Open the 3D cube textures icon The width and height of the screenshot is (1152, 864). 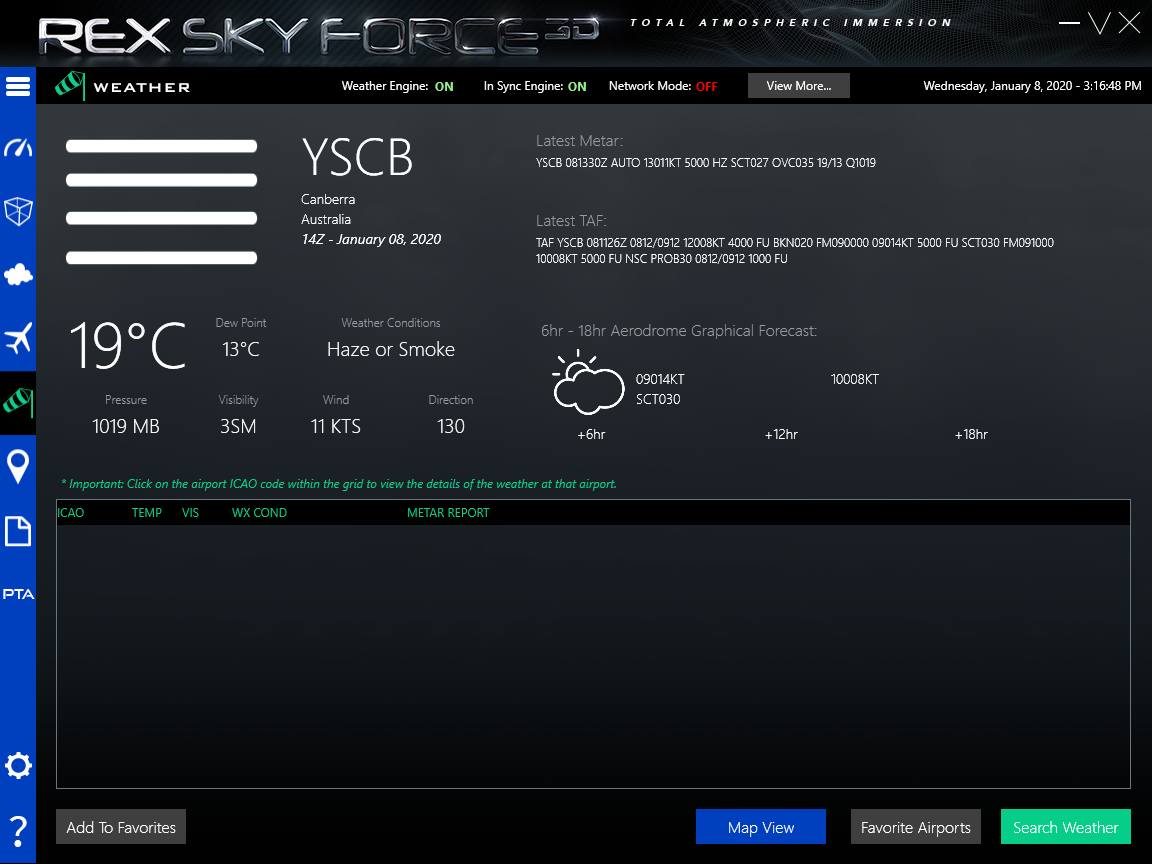point(18,212)
